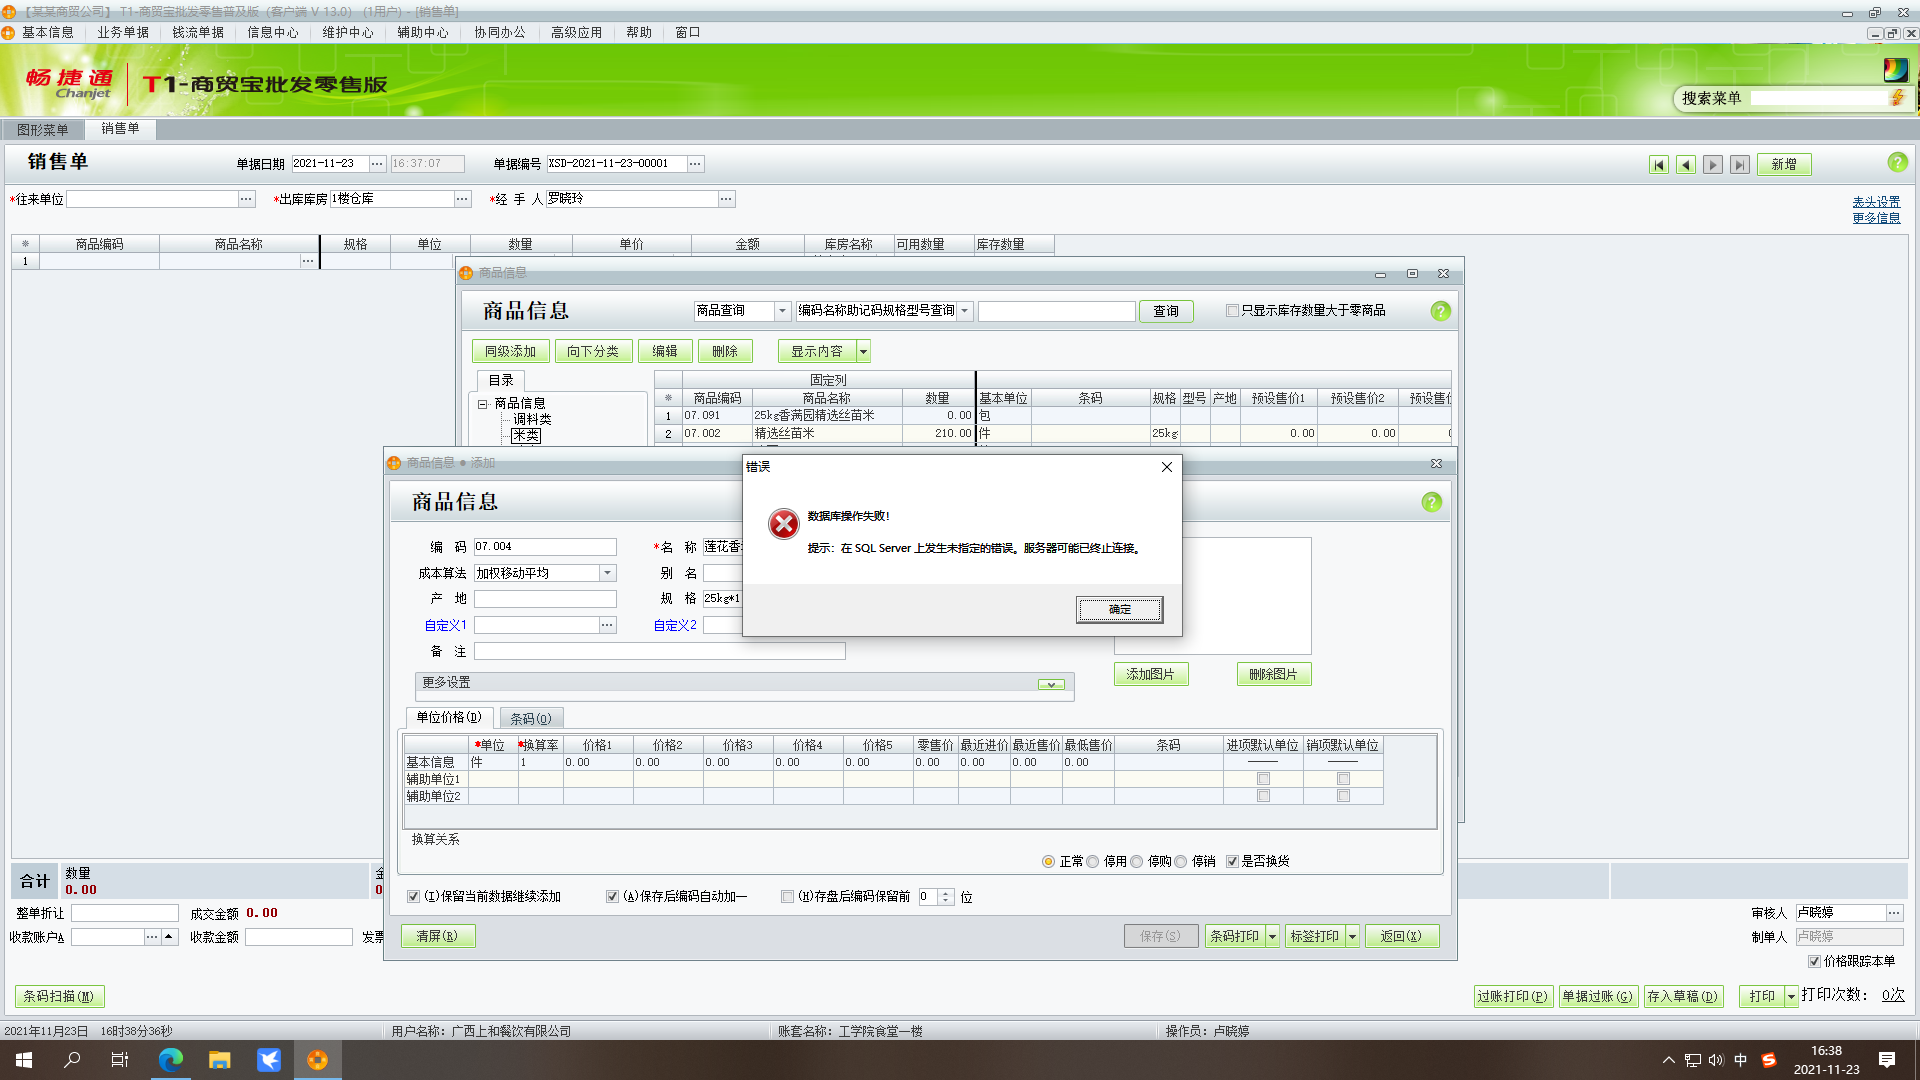Click 表头设置 link
This screenshot has width=1920, height=1080.
(x=1876, y=202)
